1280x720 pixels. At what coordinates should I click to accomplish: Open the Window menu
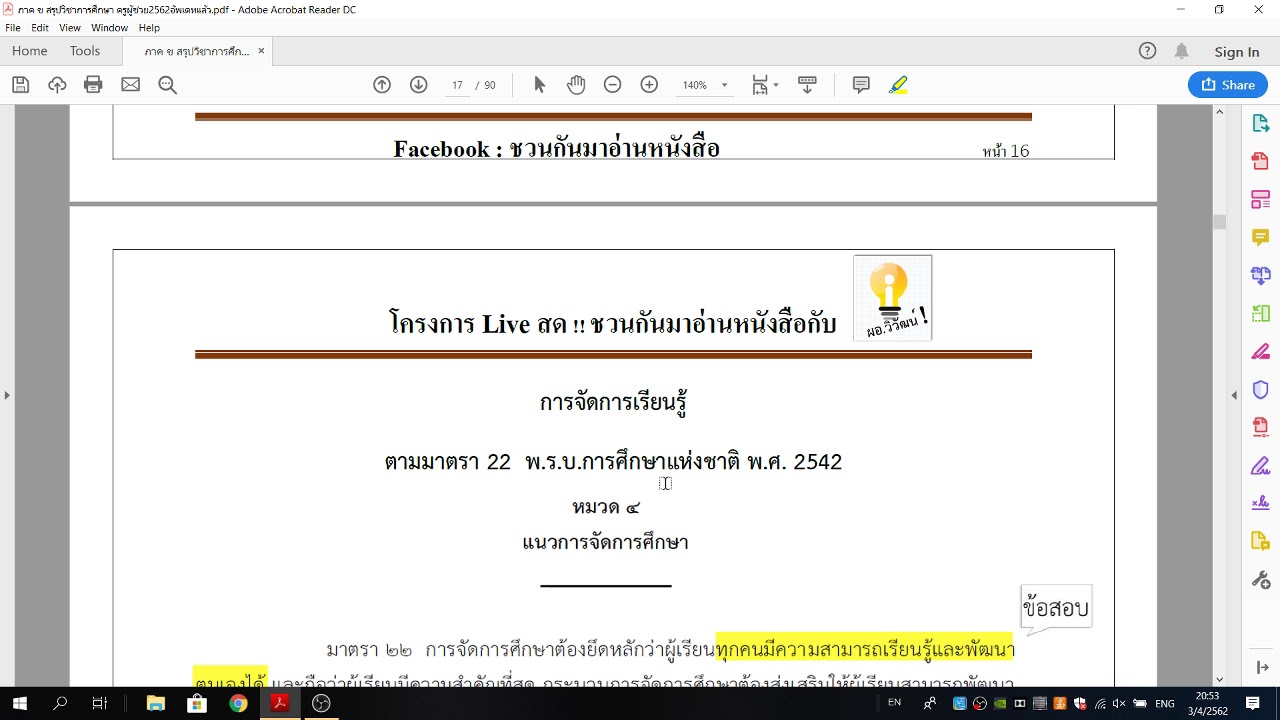pos(110,28)
